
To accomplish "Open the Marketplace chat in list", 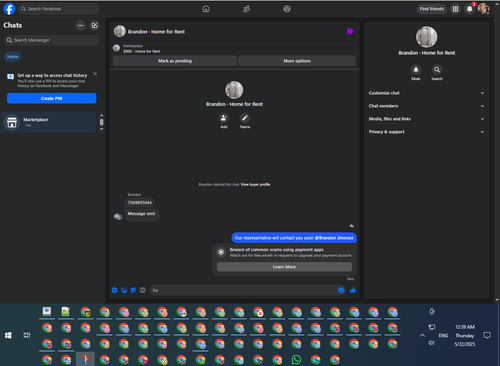I will [x=49, y=122].
